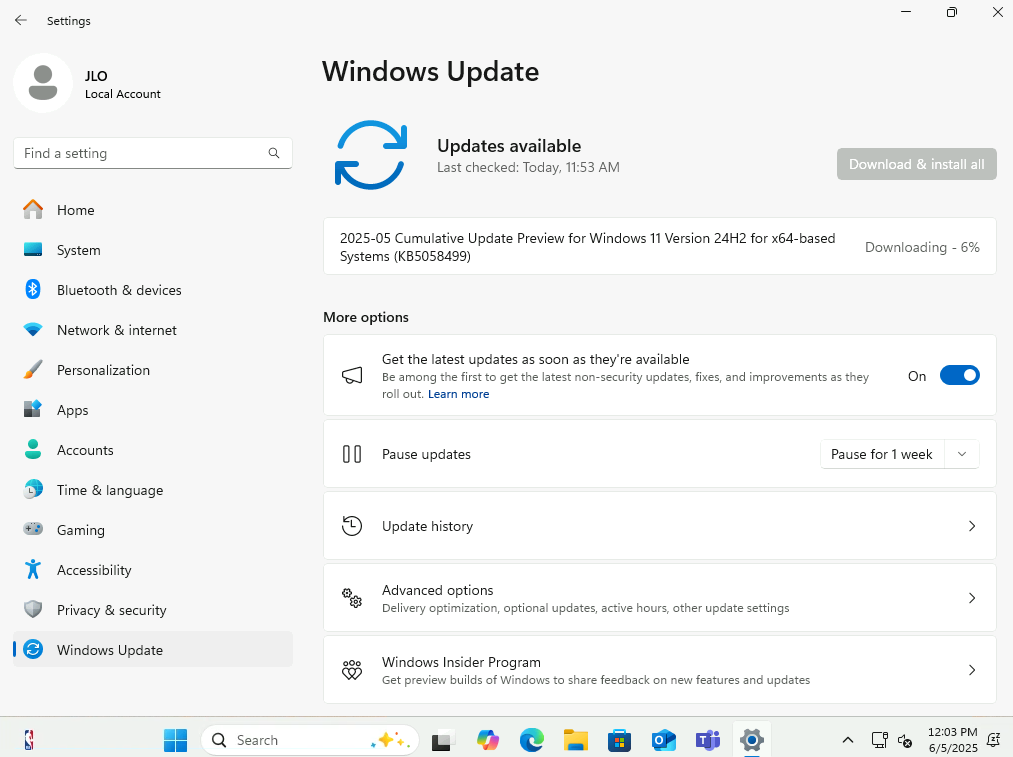Open System settings category
Image resolution: width=1013 pixels, height=757 pixels.
[x=152, y=249]
